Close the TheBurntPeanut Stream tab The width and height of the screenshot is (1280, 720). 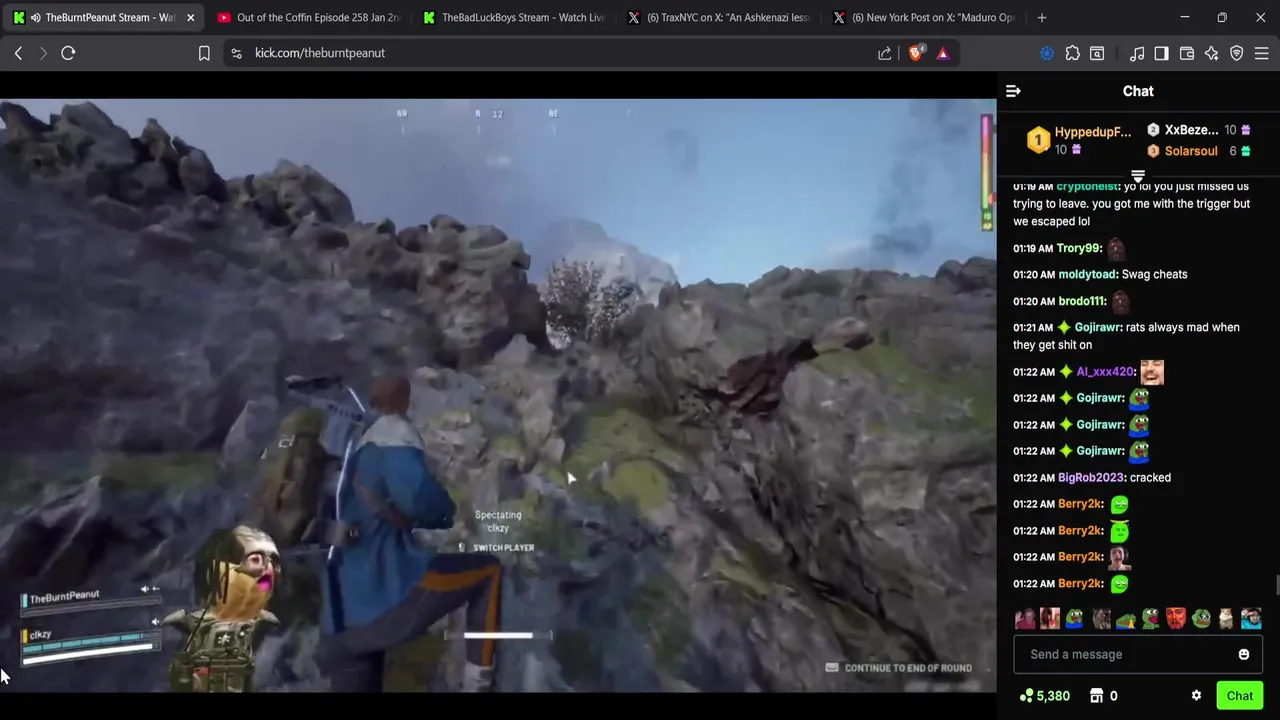coord(190,18)
